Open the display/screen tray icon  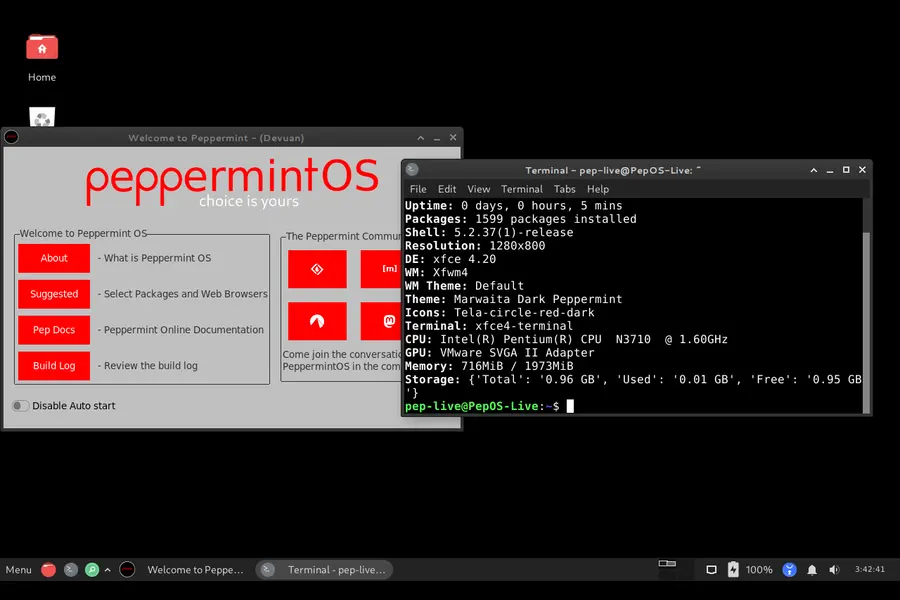click(x=711, y=570)
